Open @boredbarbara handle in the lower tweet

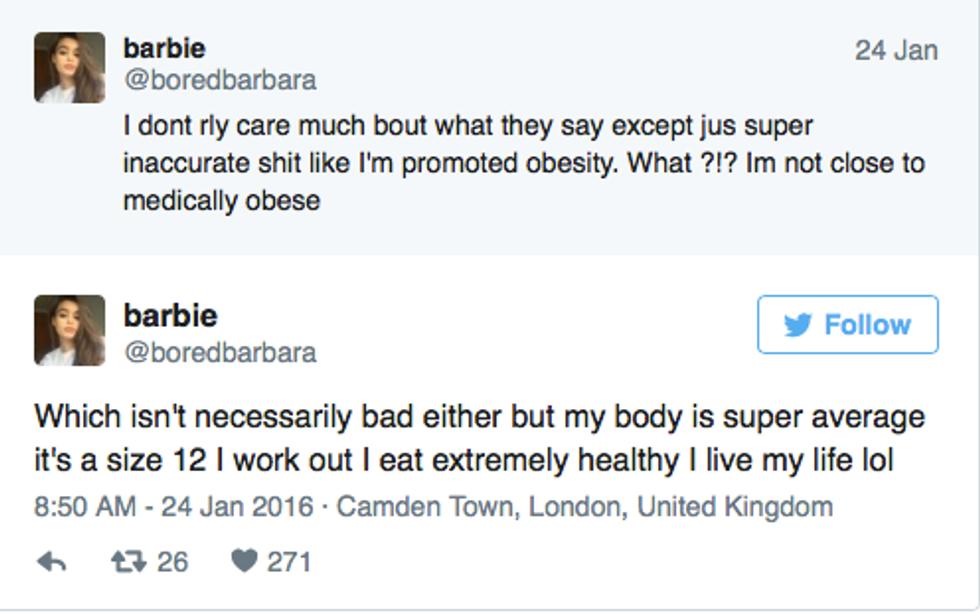pos(219,352)
